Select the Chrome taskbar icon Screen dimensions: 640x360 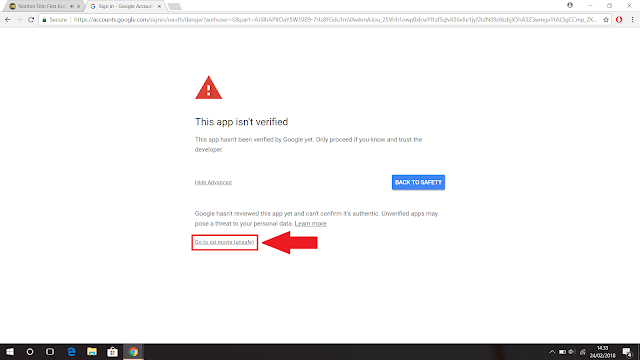point(133,352)
